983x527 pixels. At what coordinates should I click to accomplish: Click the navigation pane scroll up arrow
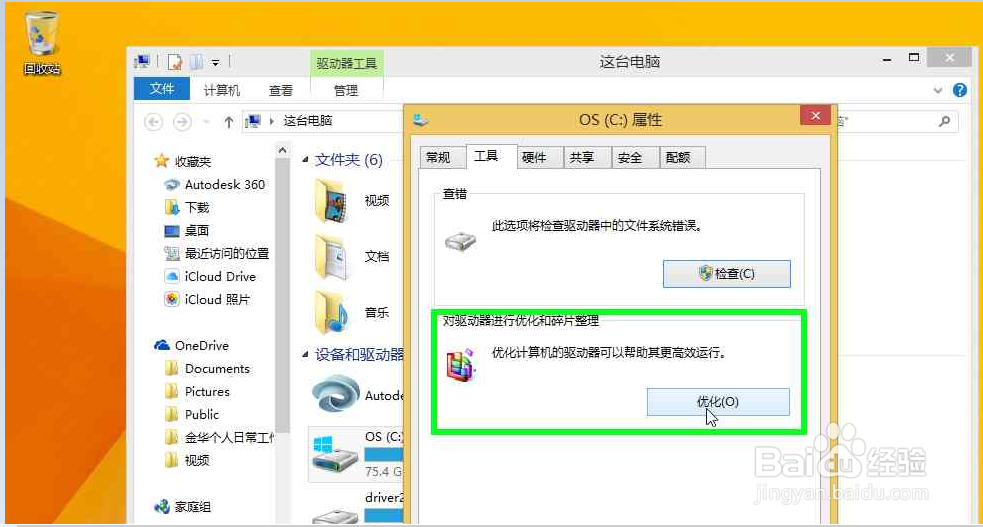point(282,150)
